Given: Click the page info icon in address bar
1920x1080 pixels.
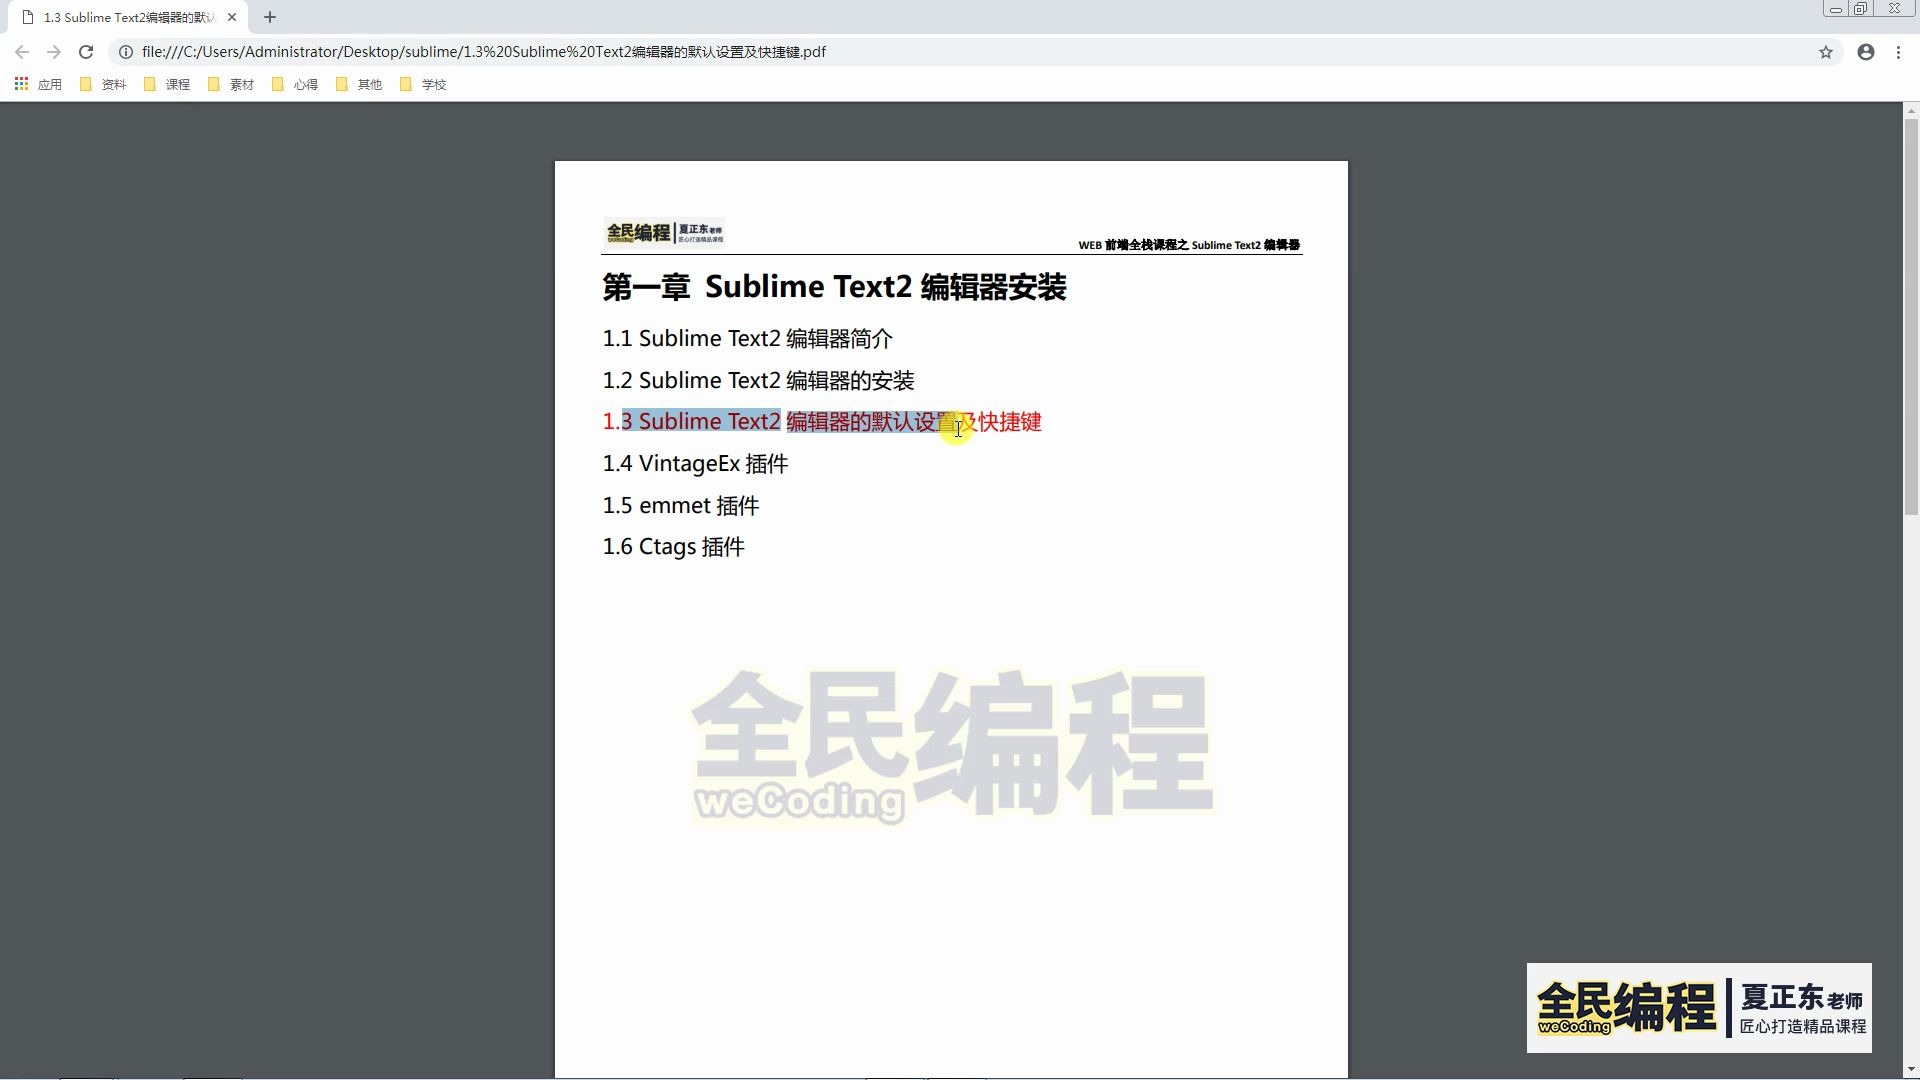Looking at the screenshot, I should pos(124,51).
